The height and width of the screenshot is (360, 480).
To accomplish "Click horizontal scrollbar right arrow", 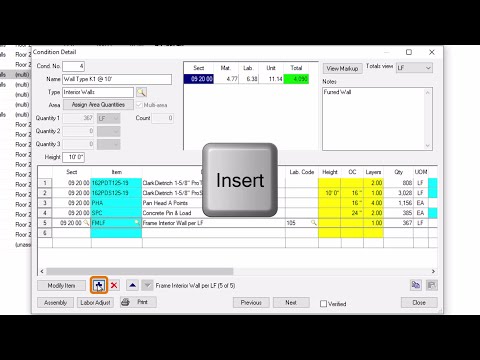I will tap(433, 271).
